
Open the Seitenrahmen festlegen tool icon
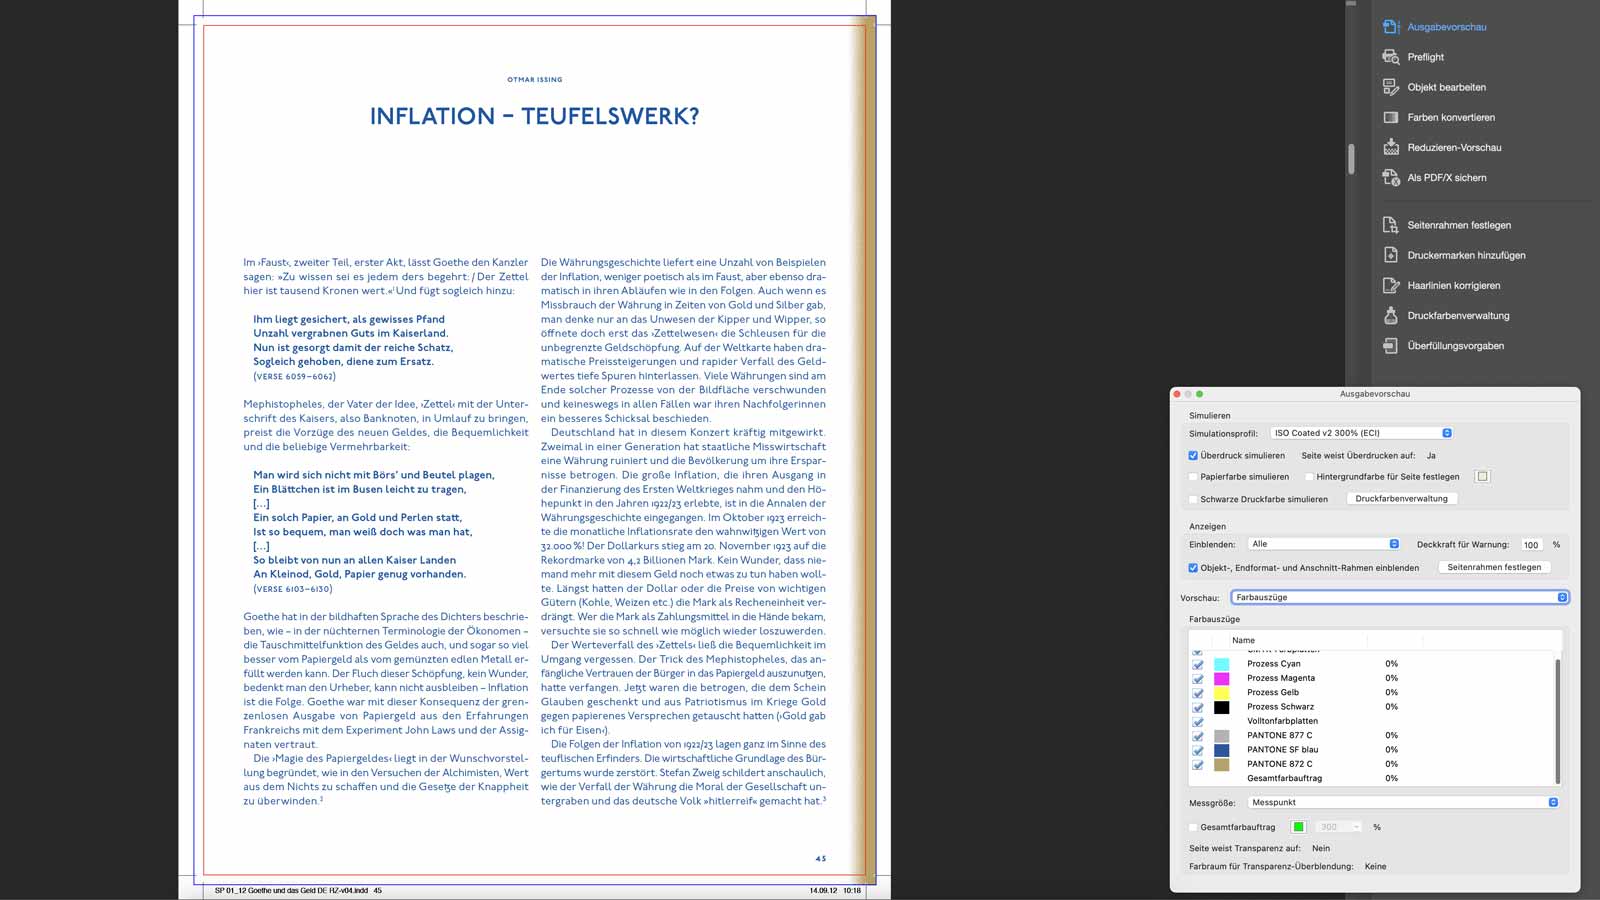[1390, 225]
